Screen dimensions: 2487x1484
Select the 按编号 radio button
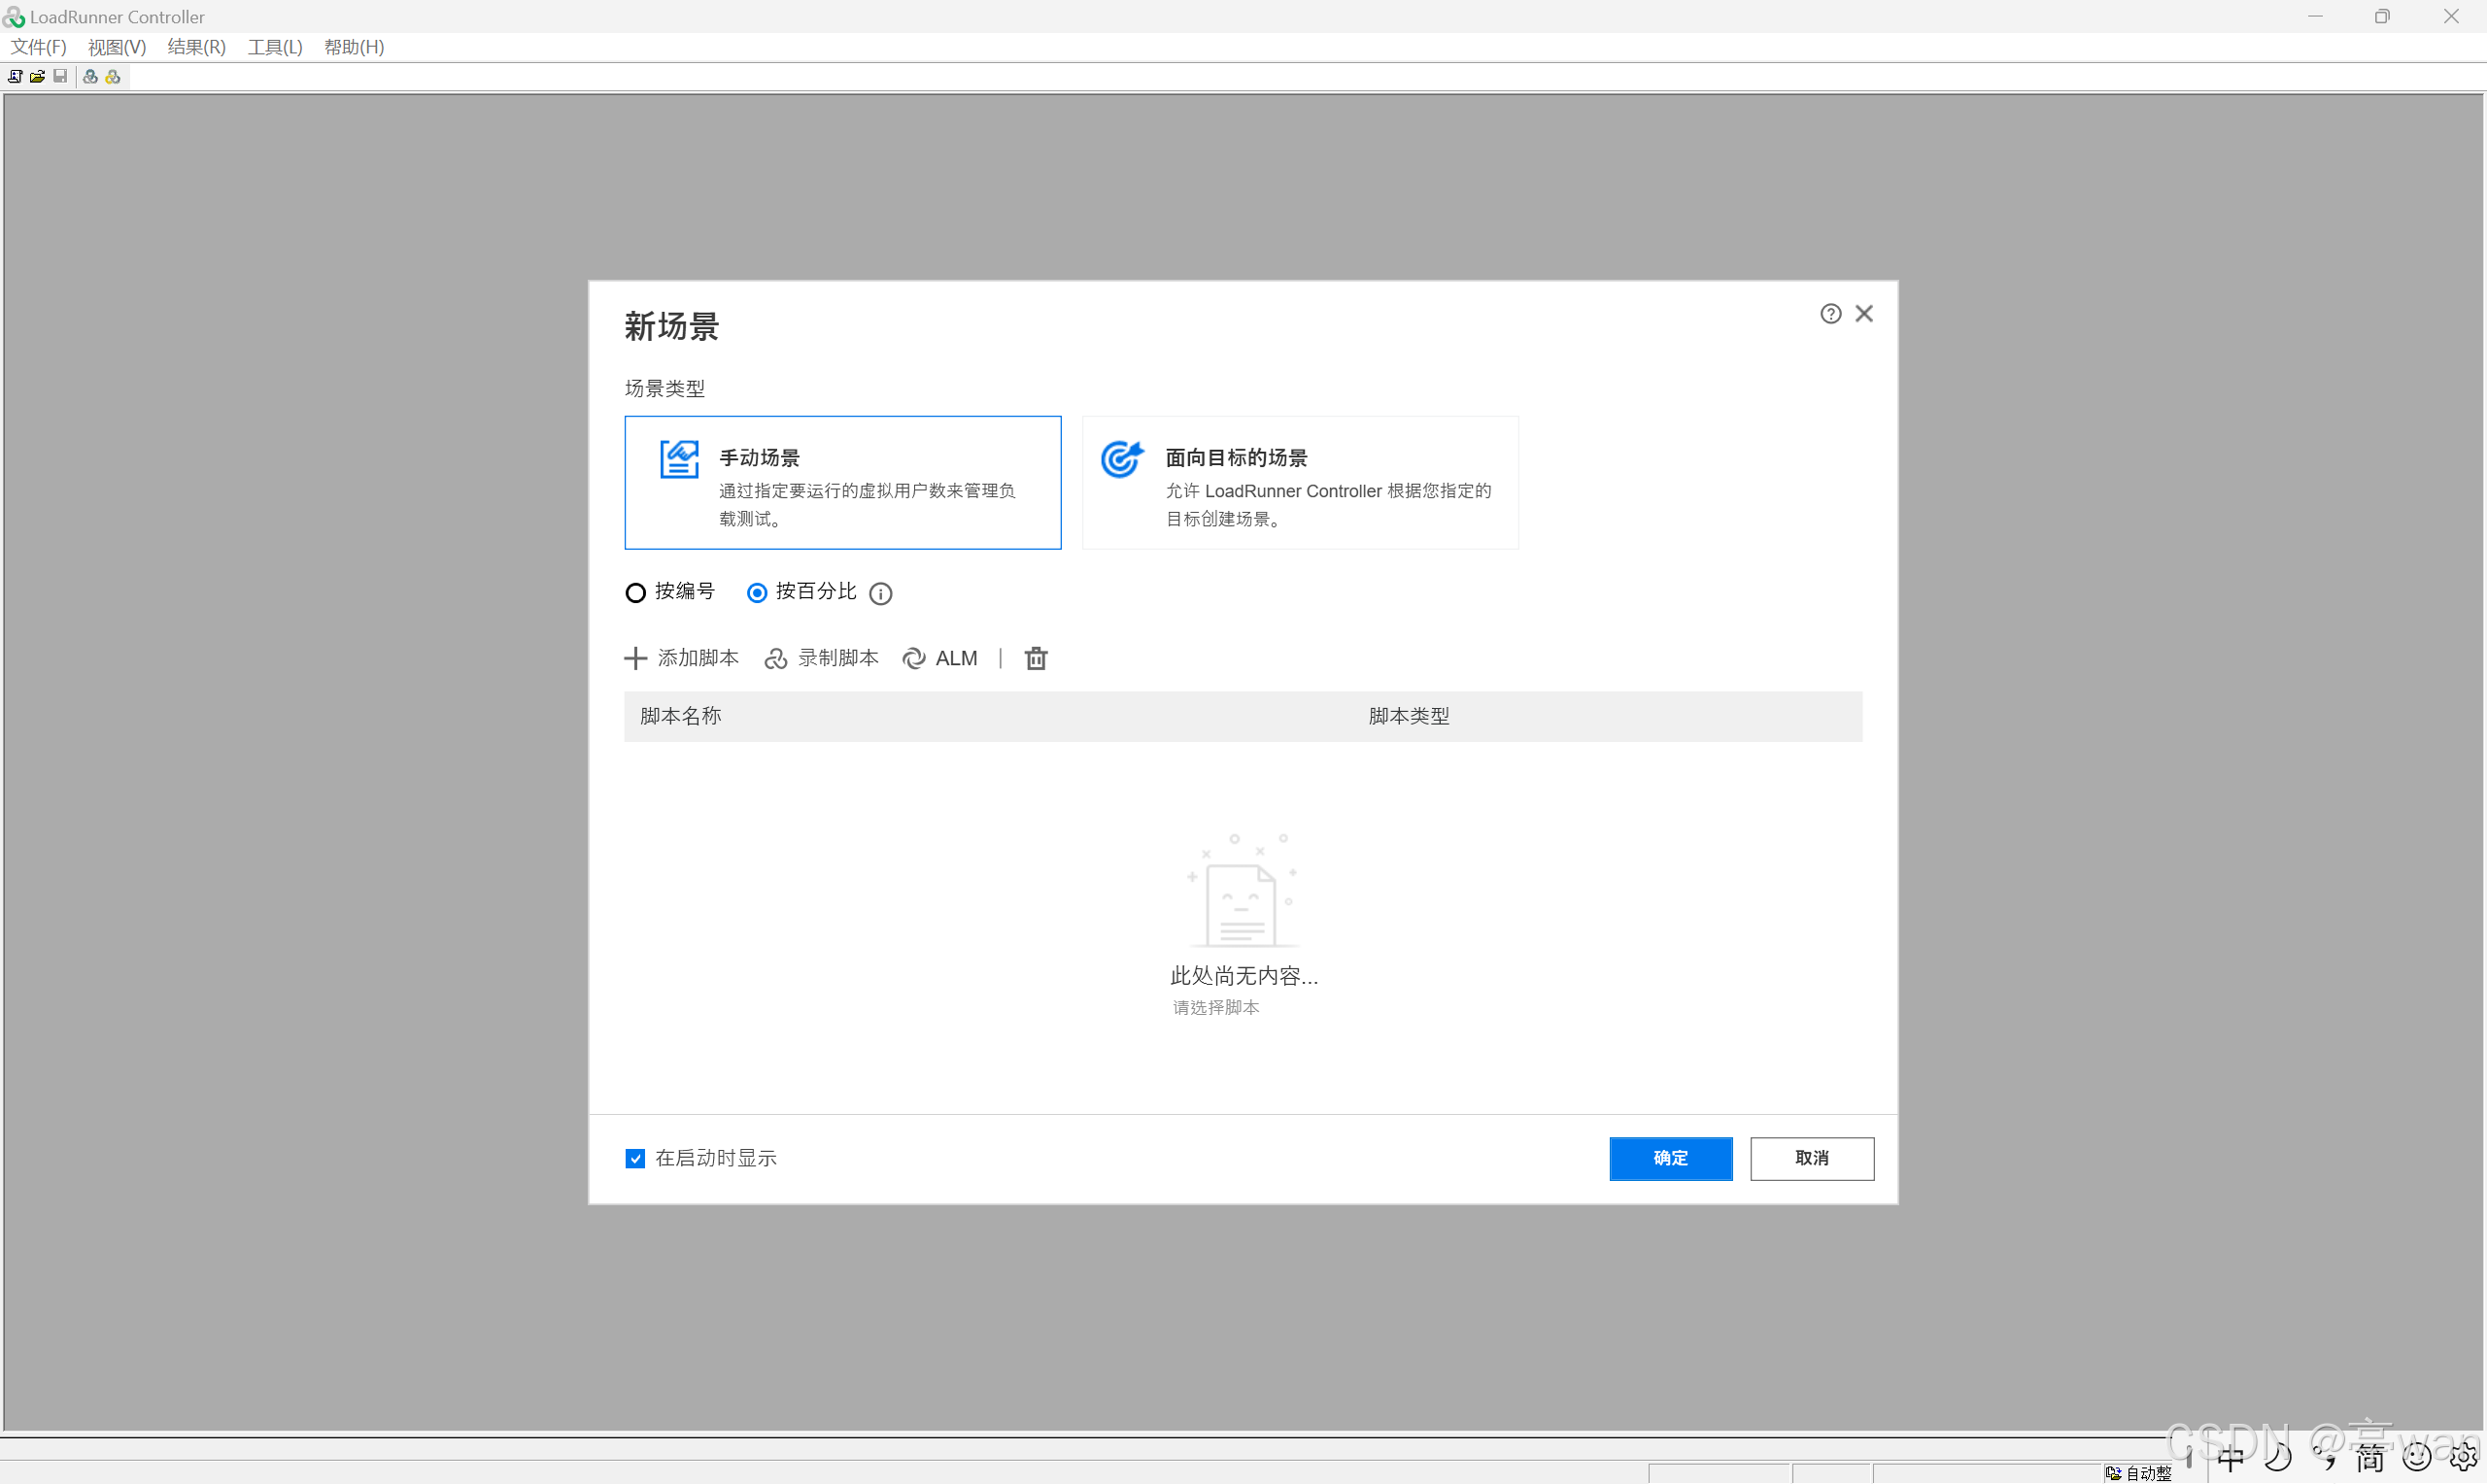click(x=635, y=593)
